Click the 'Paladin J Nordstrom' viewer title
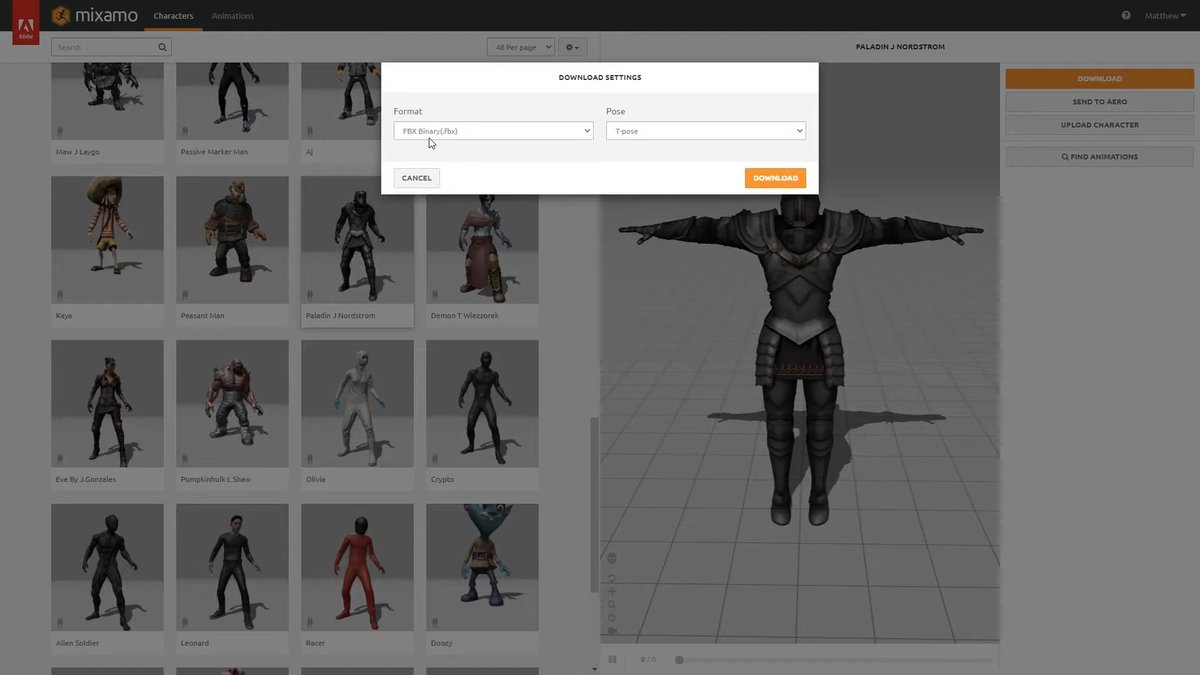This screenshot has width=1200, height=675. point(900,47)
